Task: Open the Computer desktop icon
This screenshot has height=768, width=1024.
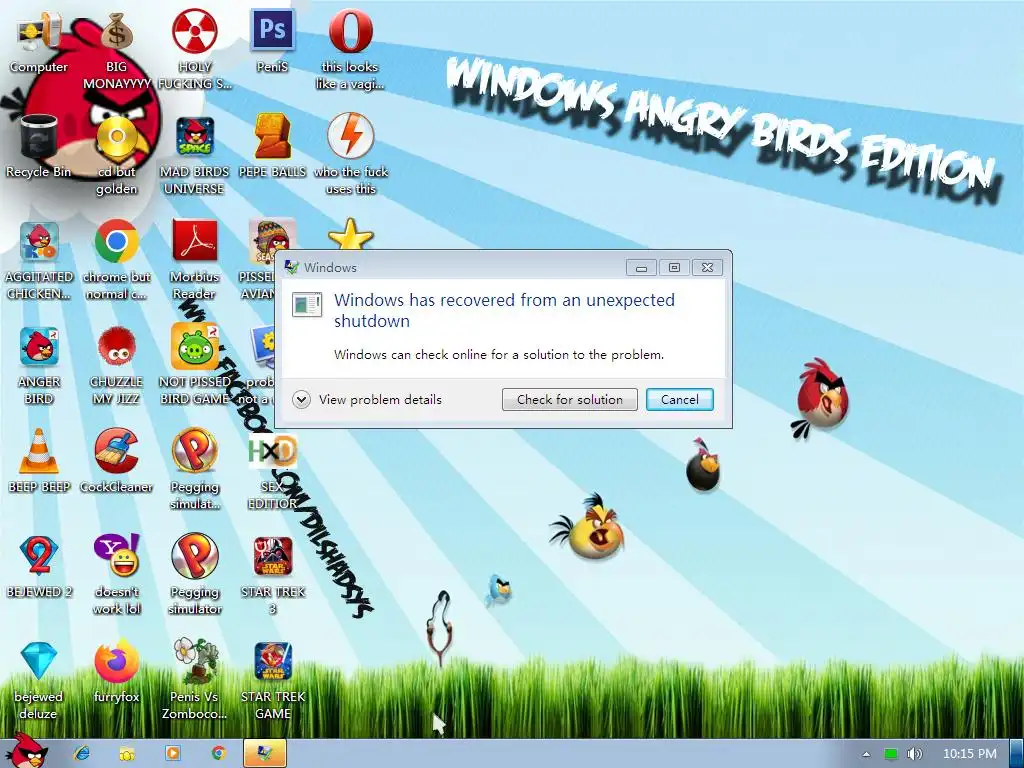Action: click(39, 39)
